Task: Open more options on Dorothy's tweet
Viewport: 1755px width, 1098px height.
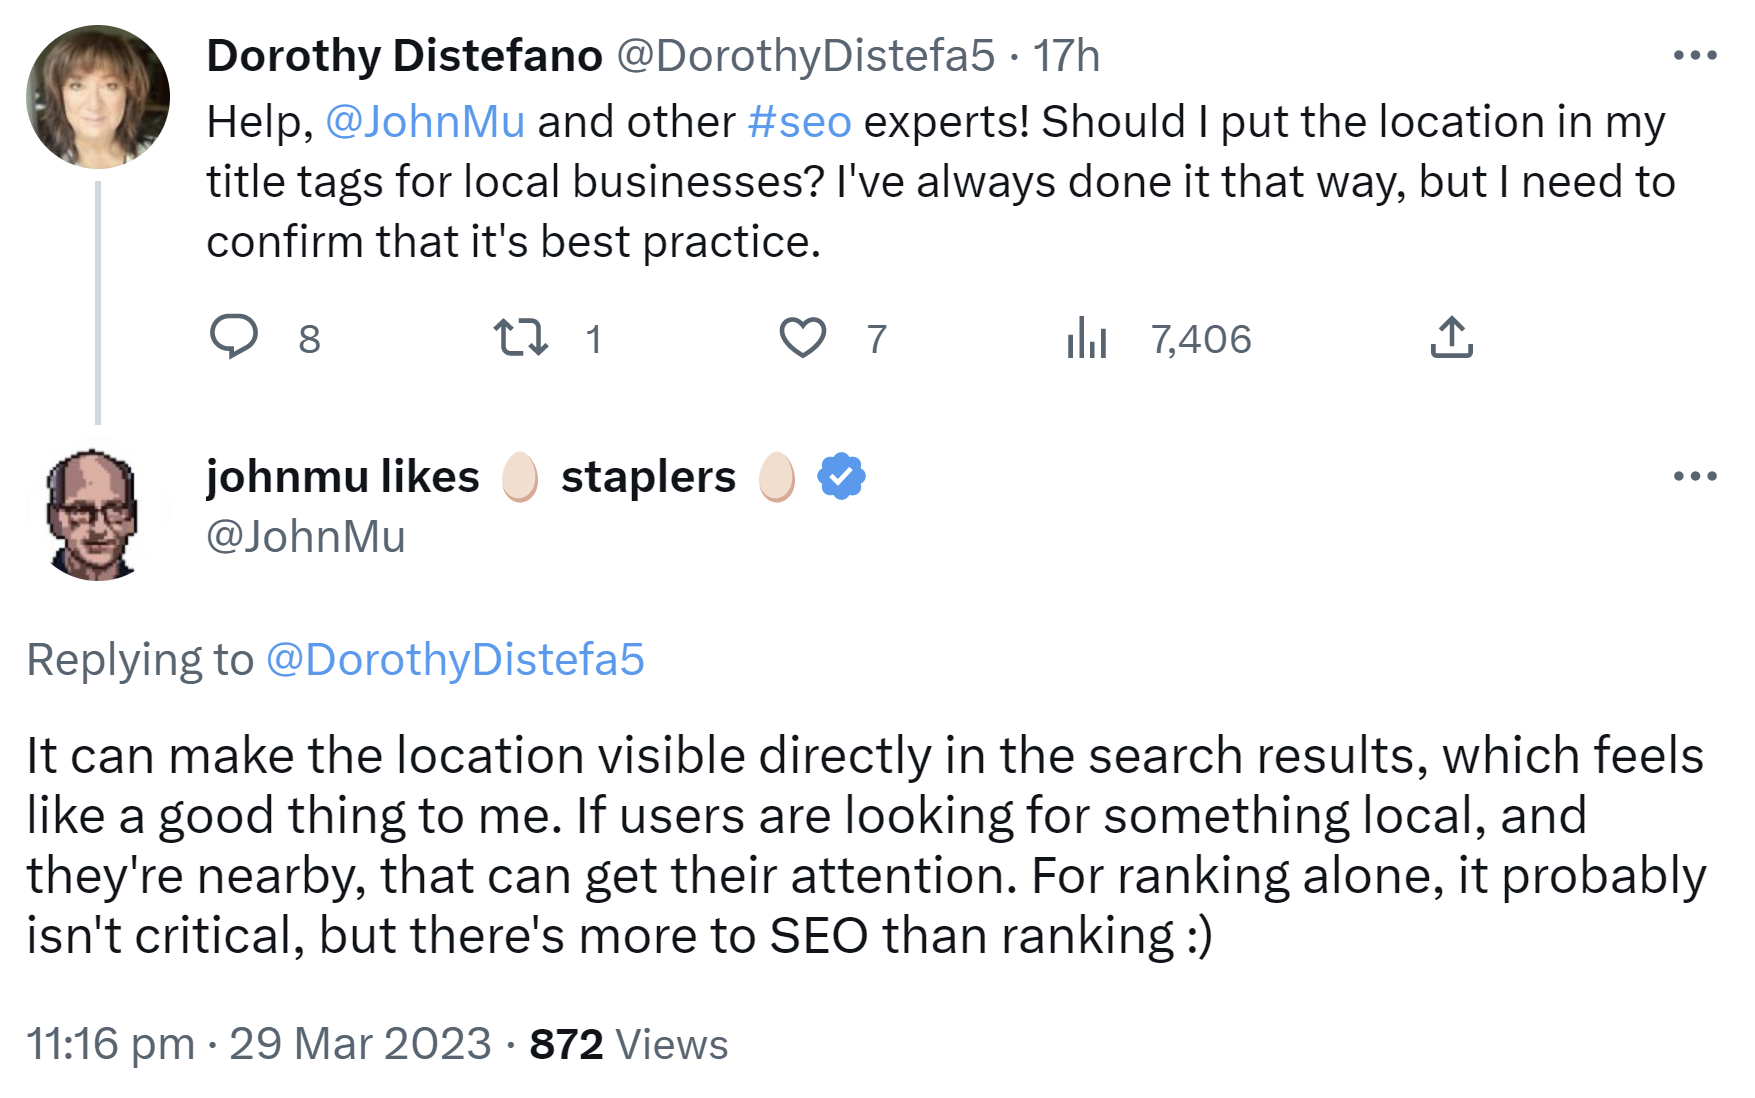Action: pyautogui.click(x=1695, y=56)
